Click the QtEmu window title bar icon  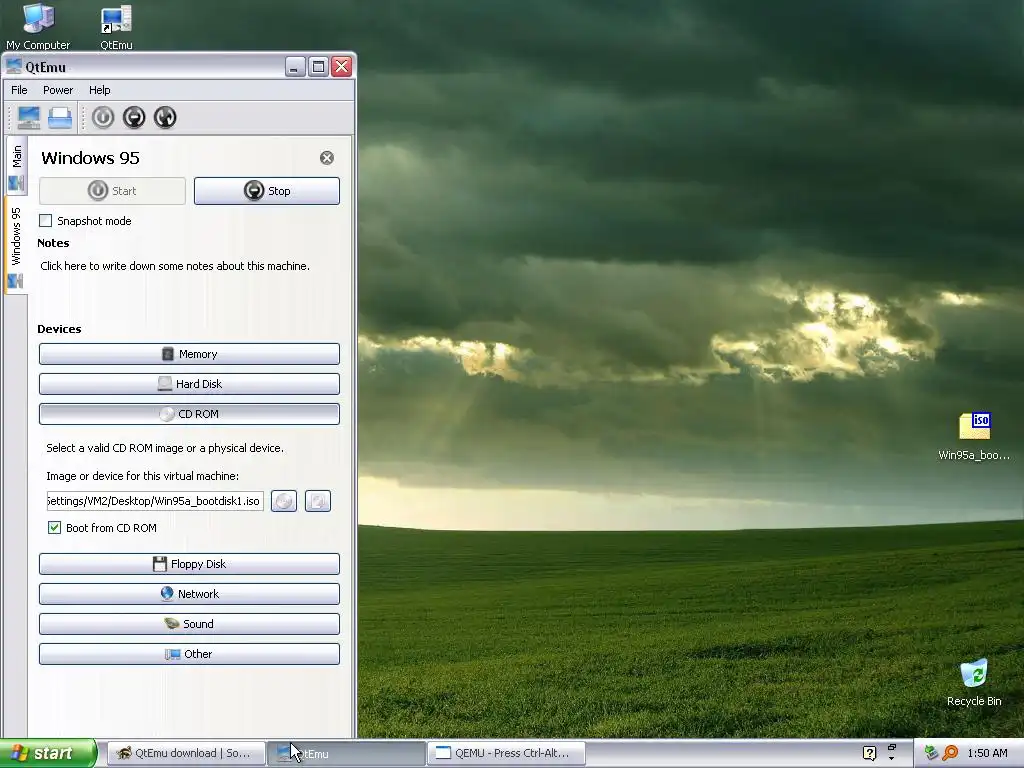coord(14,67)
